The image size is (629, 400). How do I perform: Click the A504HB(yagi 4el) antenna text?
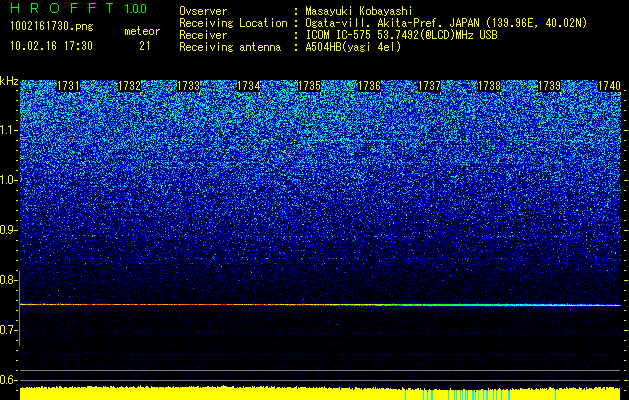[x=353, y=47]
